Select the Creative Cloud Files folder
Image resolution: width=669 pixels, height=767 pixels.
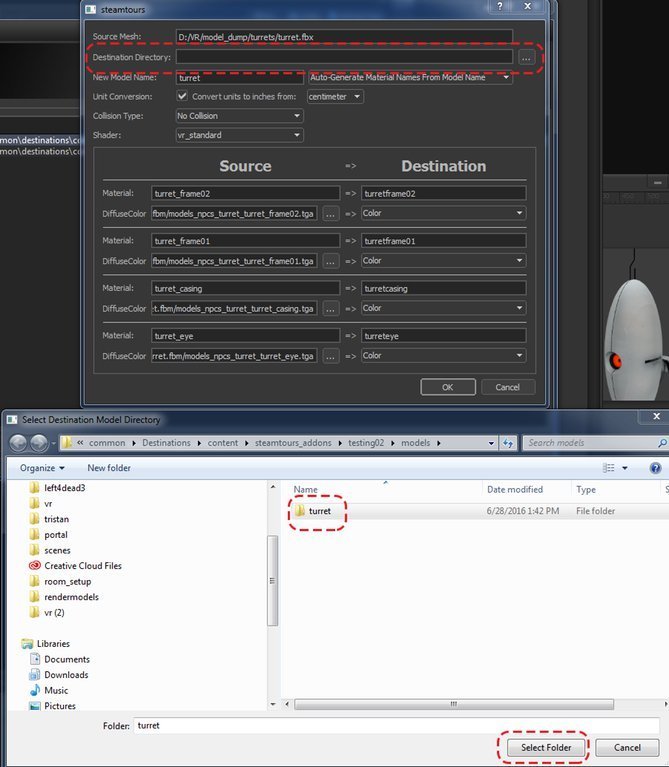click(x=82, y=565)
